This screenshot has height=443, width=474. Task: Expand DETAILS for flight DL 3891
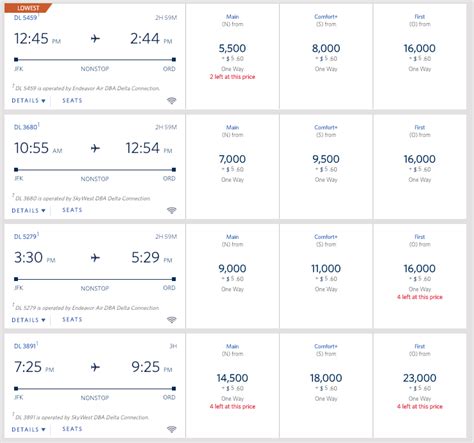tap(28, 429)
